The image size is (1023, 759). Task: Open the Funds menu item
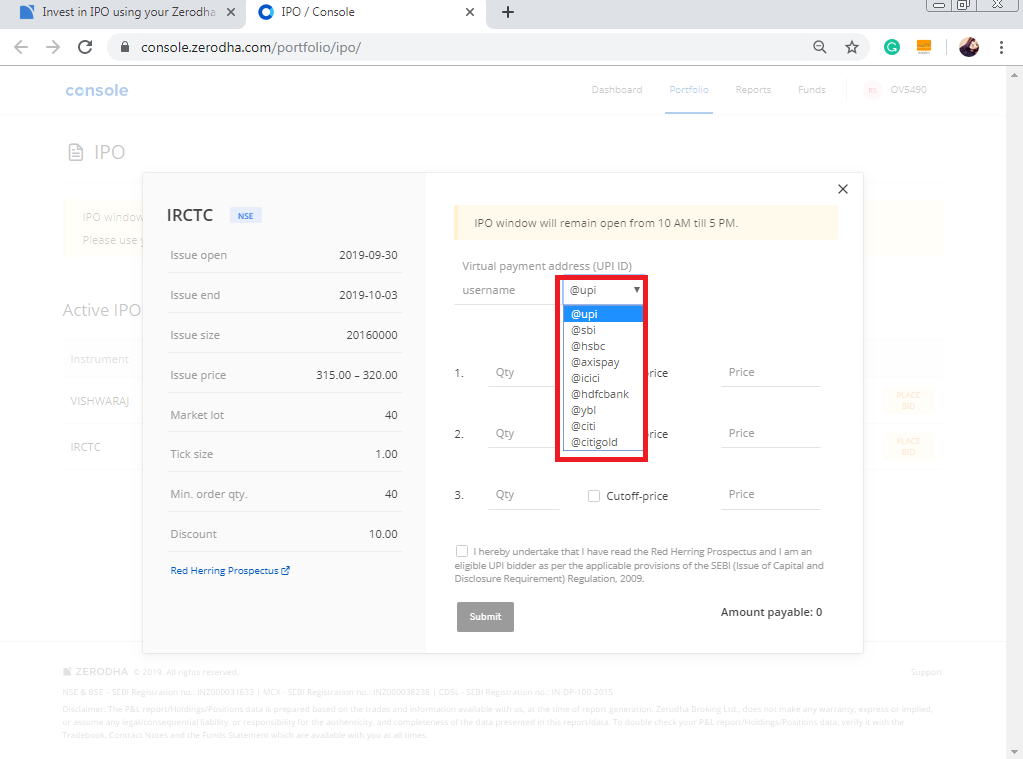pos(812,90)
